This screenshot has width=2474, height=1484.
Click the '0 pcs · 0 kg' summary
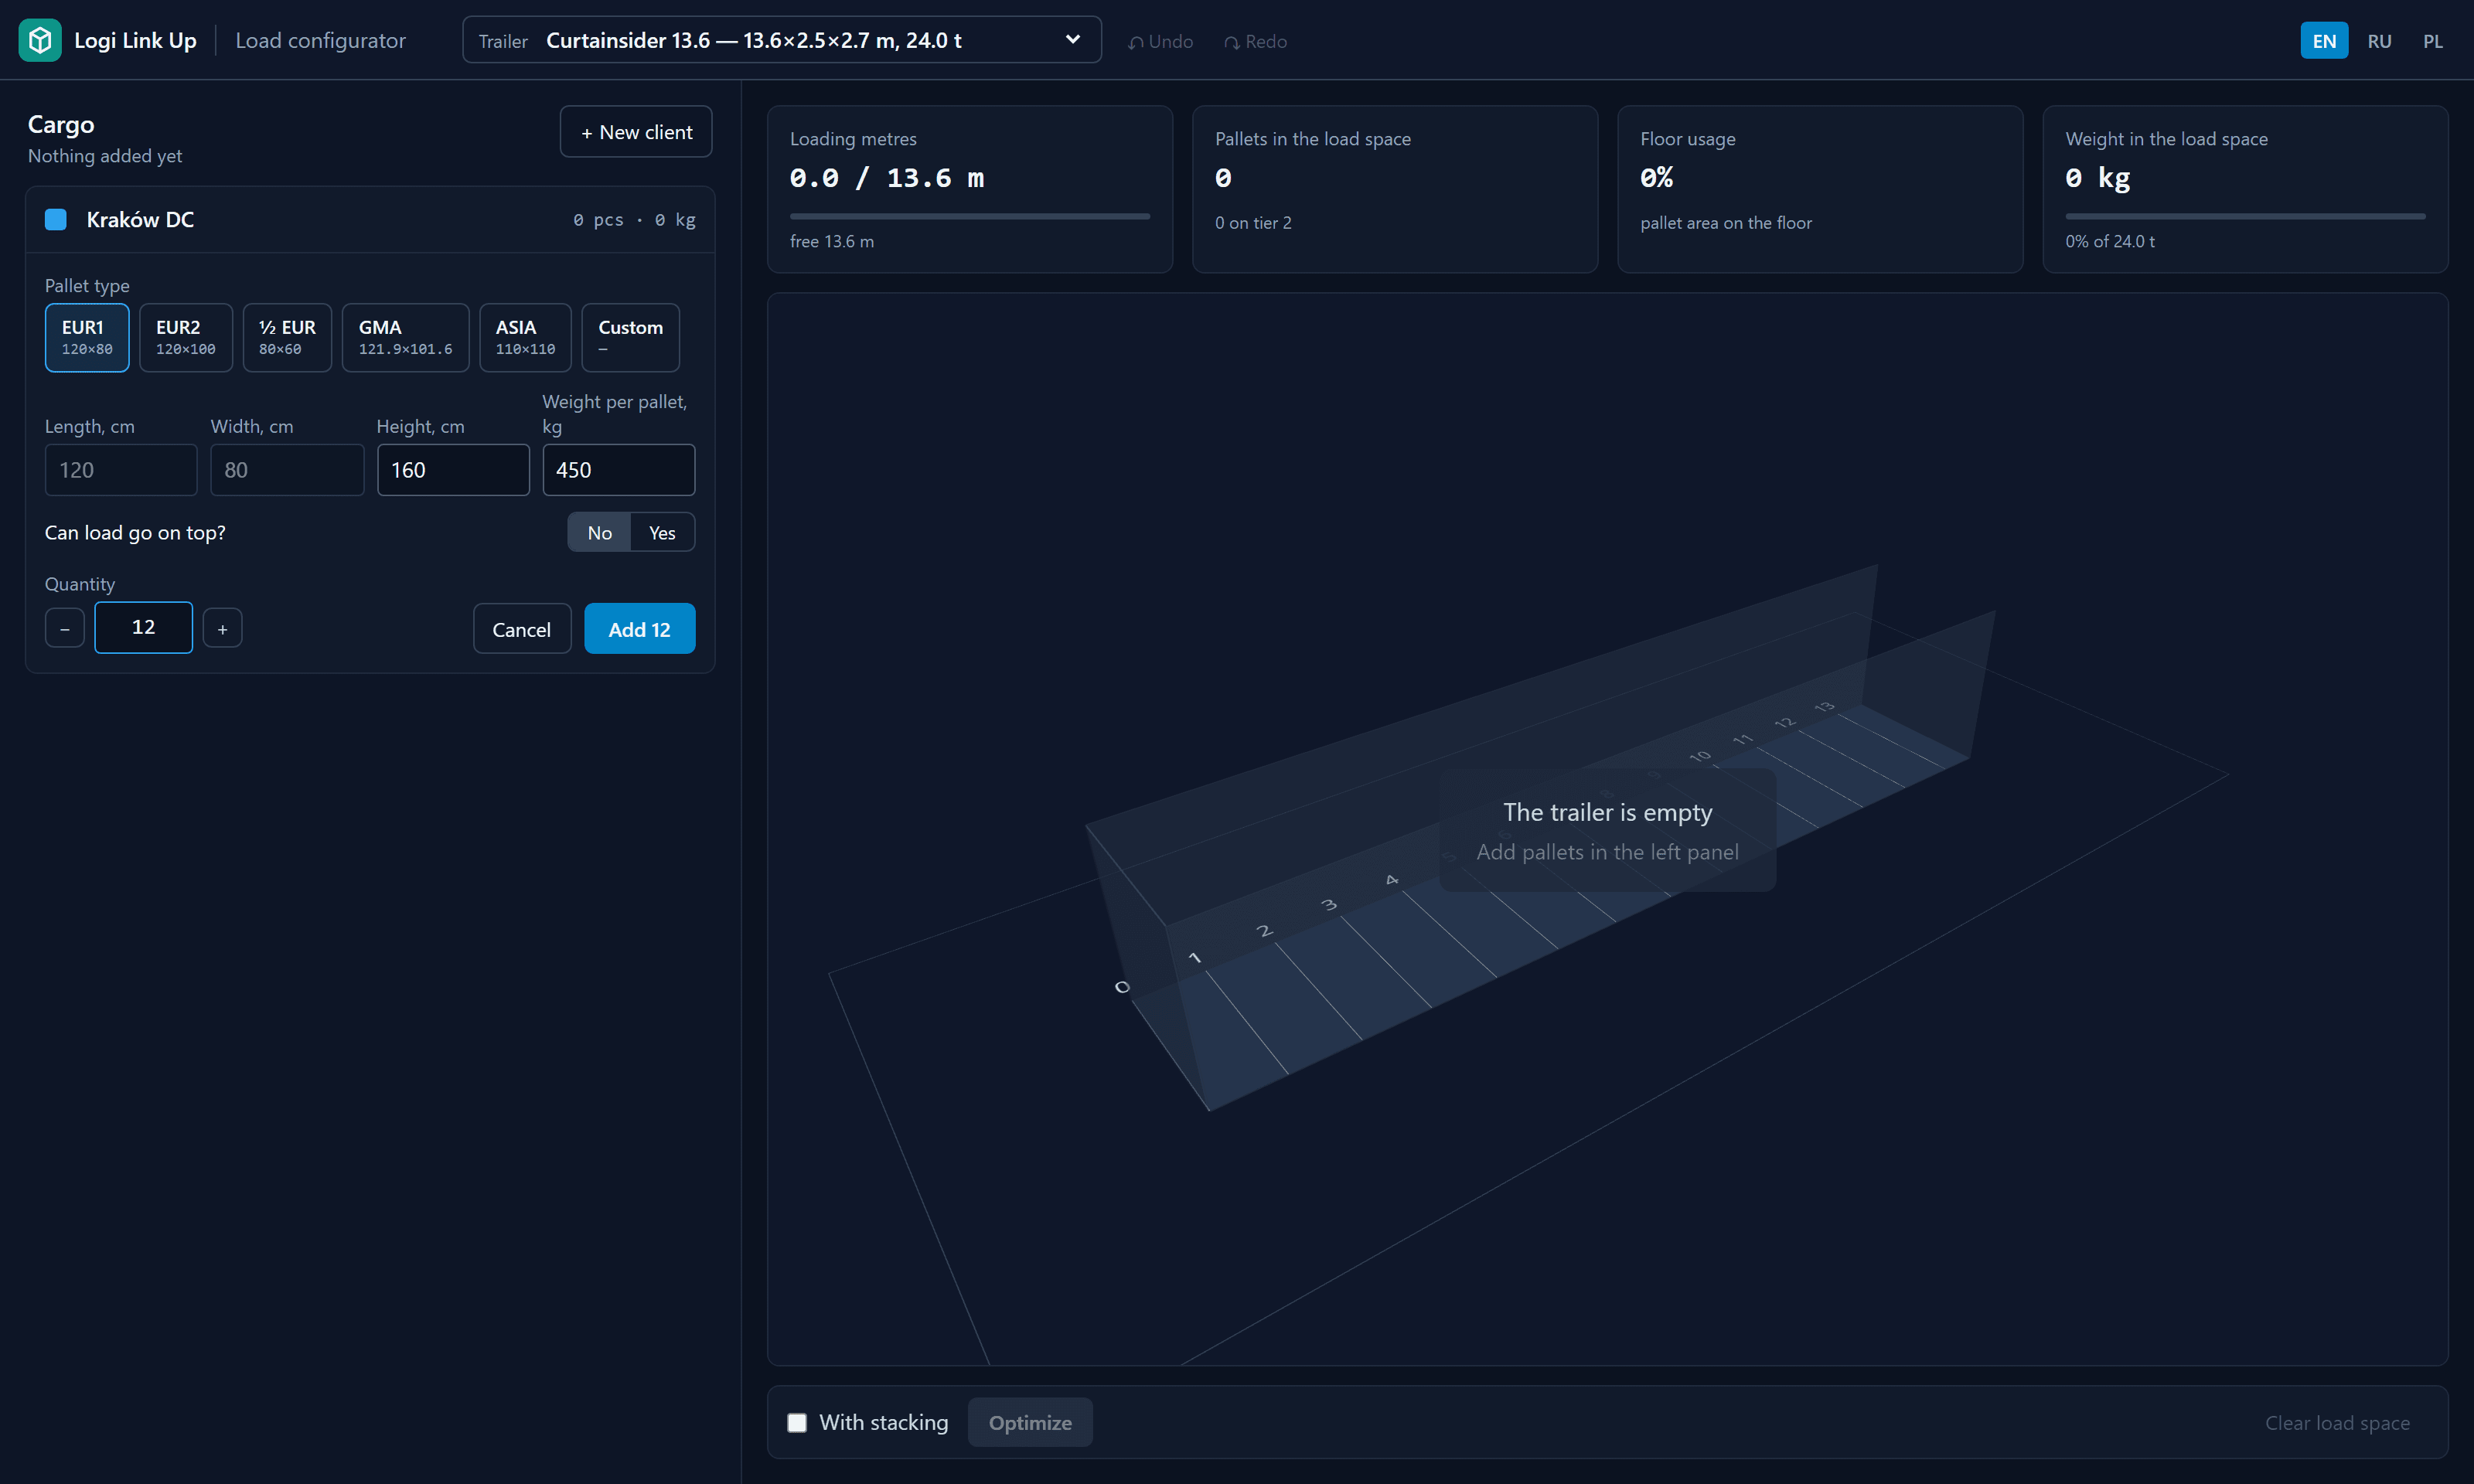click(634, 220)
